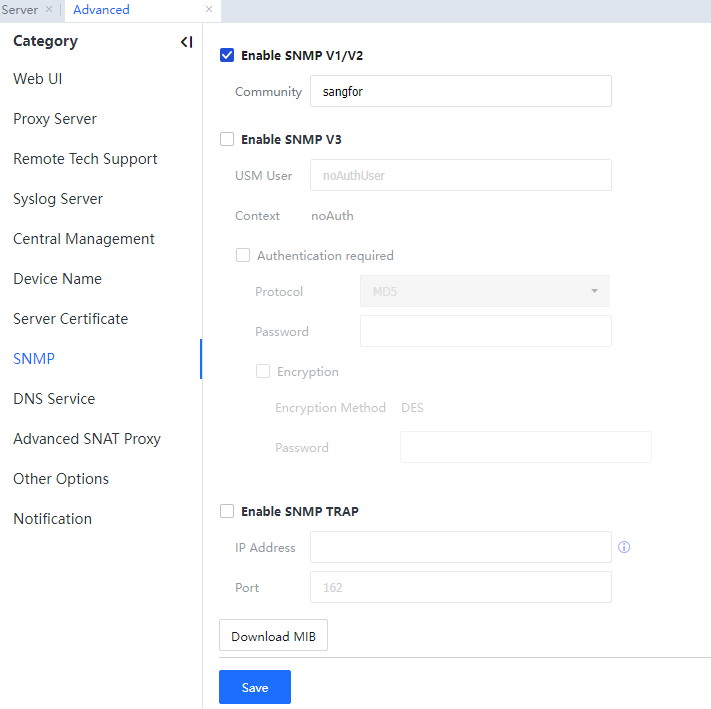Focus the SNMP TRAP IP Address field
Viewport: 711px width, 709px height.
coord(460,548)
